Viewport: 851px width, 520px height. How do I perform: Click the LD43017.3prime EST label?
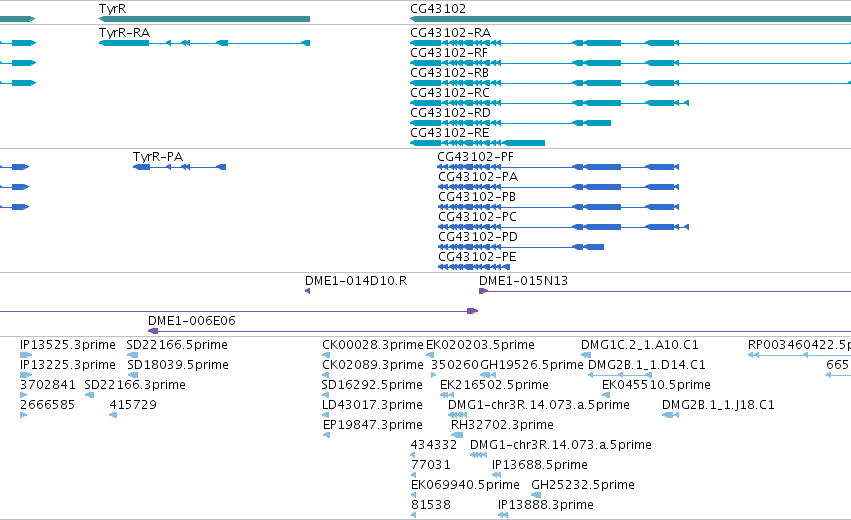point(372,405)
